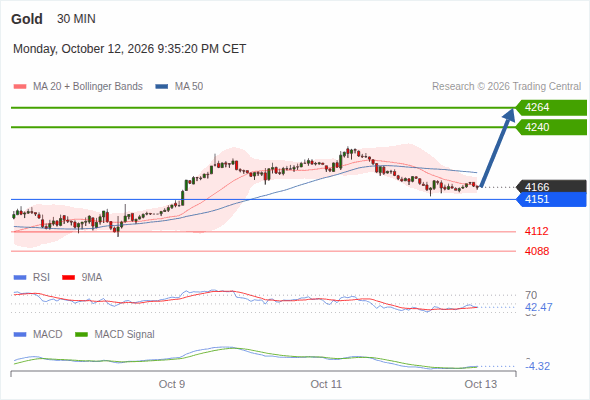Click the MACD Signal green swatch
Viewport: 590px width, 400px height.
click(x=81, y=335)
